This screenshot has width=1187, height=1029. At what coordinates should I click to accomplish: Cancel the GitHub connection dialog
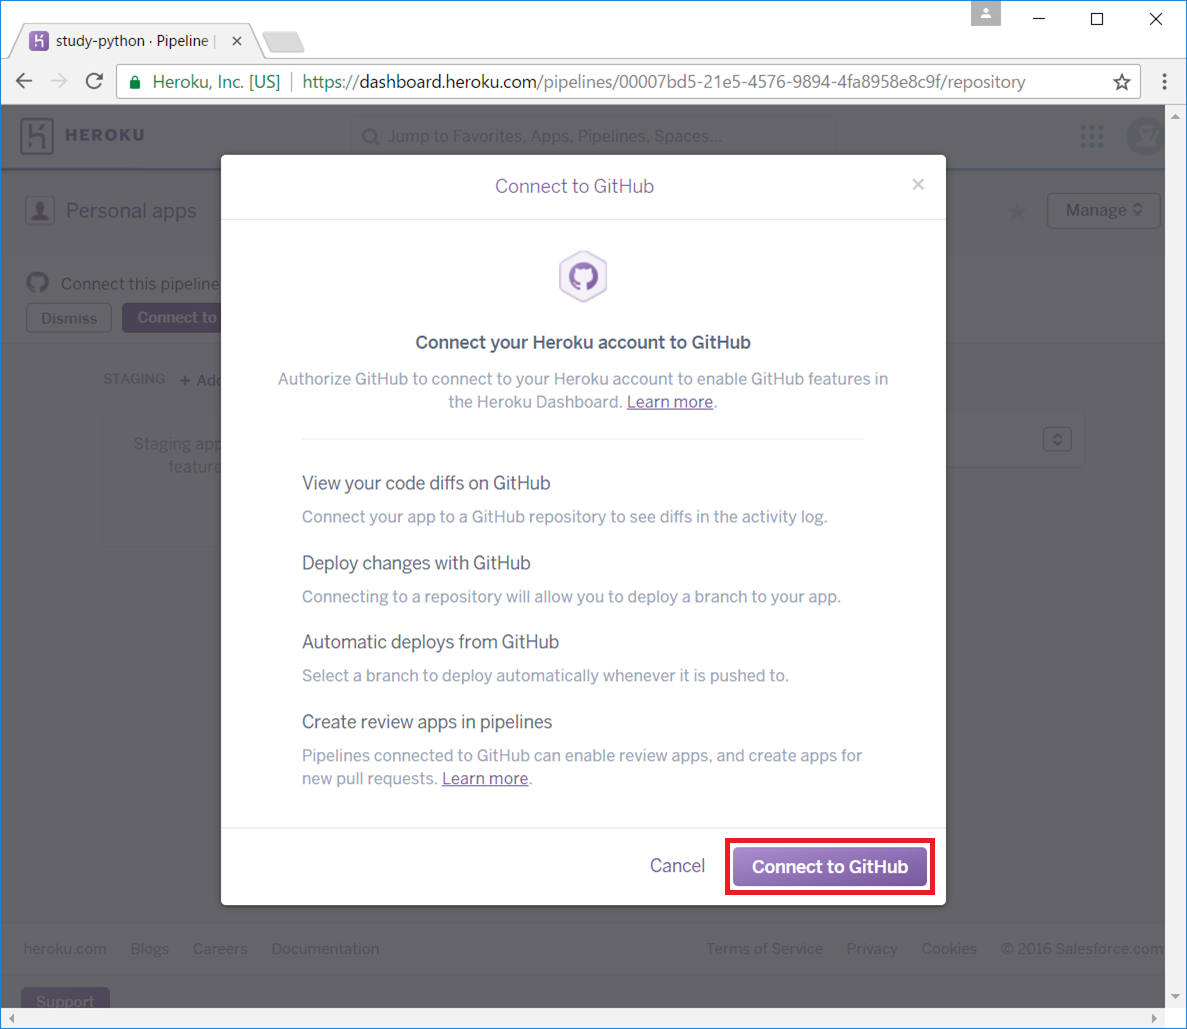pos(677,866)
